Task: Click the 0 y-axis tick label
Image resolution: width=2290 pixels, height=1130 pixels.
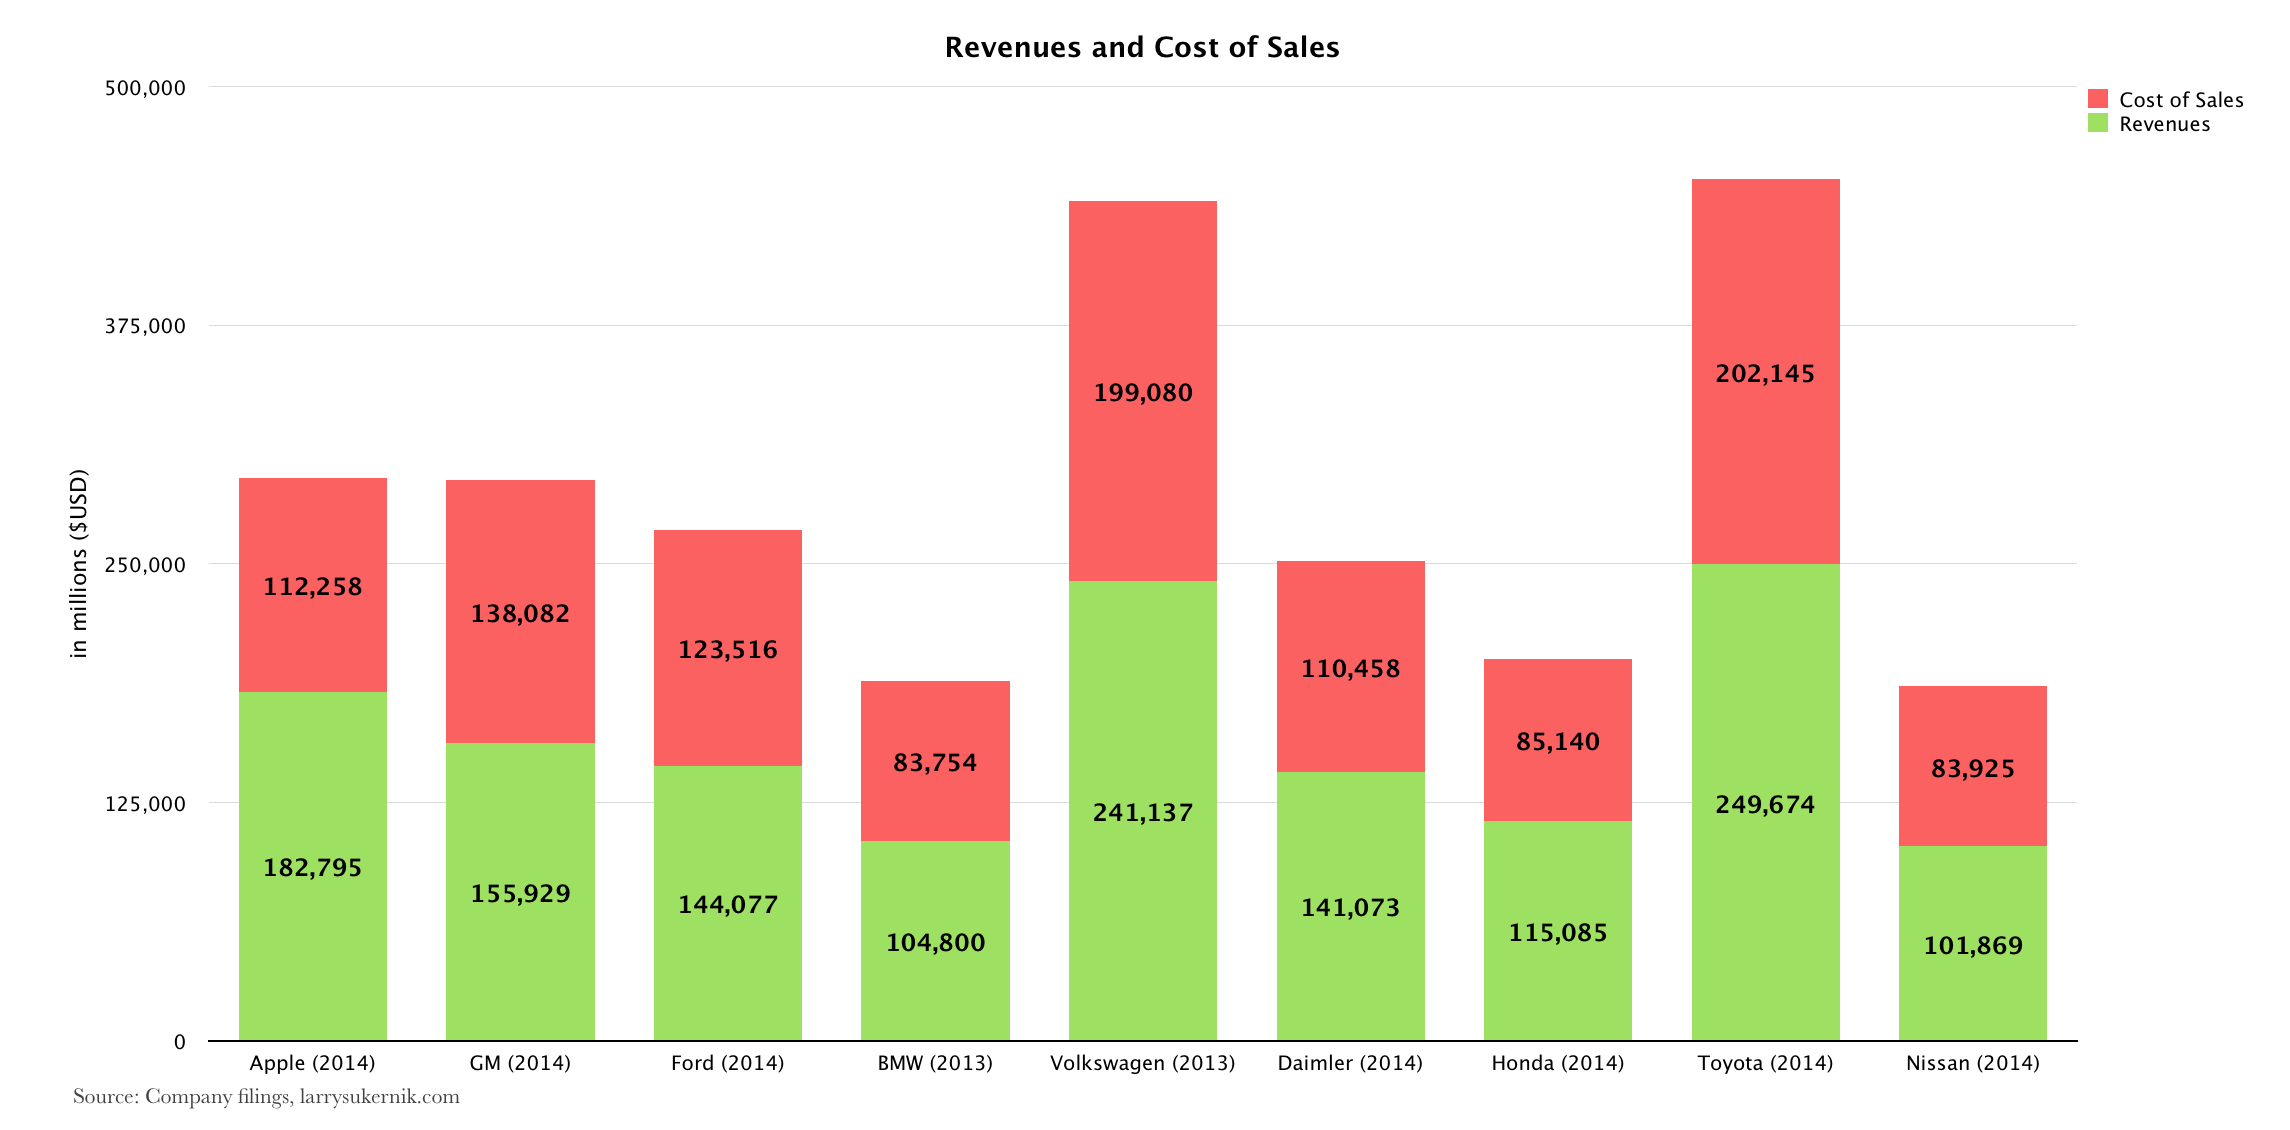Action: pyautogui.click(x=180, y=1042)
